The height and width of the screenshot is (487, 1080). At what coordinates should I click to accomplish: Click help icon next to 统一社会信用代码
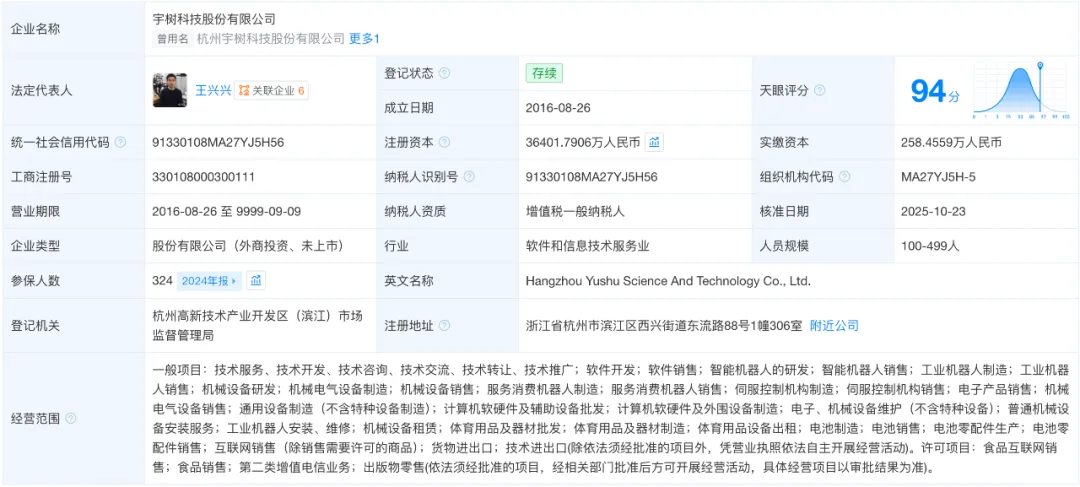coord(120,142)
